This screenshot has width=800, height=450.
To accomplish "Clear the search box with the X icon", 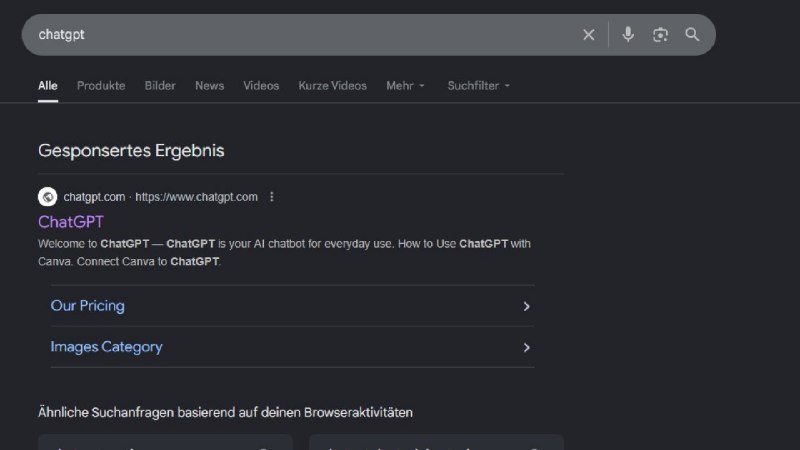I will pos(588,35).
